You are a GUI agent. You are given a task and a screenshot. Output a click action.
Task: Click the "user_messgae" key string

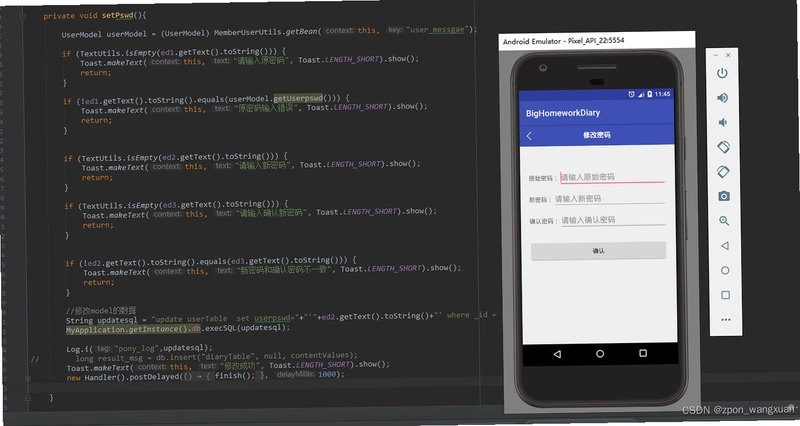[x=437, y=30]
